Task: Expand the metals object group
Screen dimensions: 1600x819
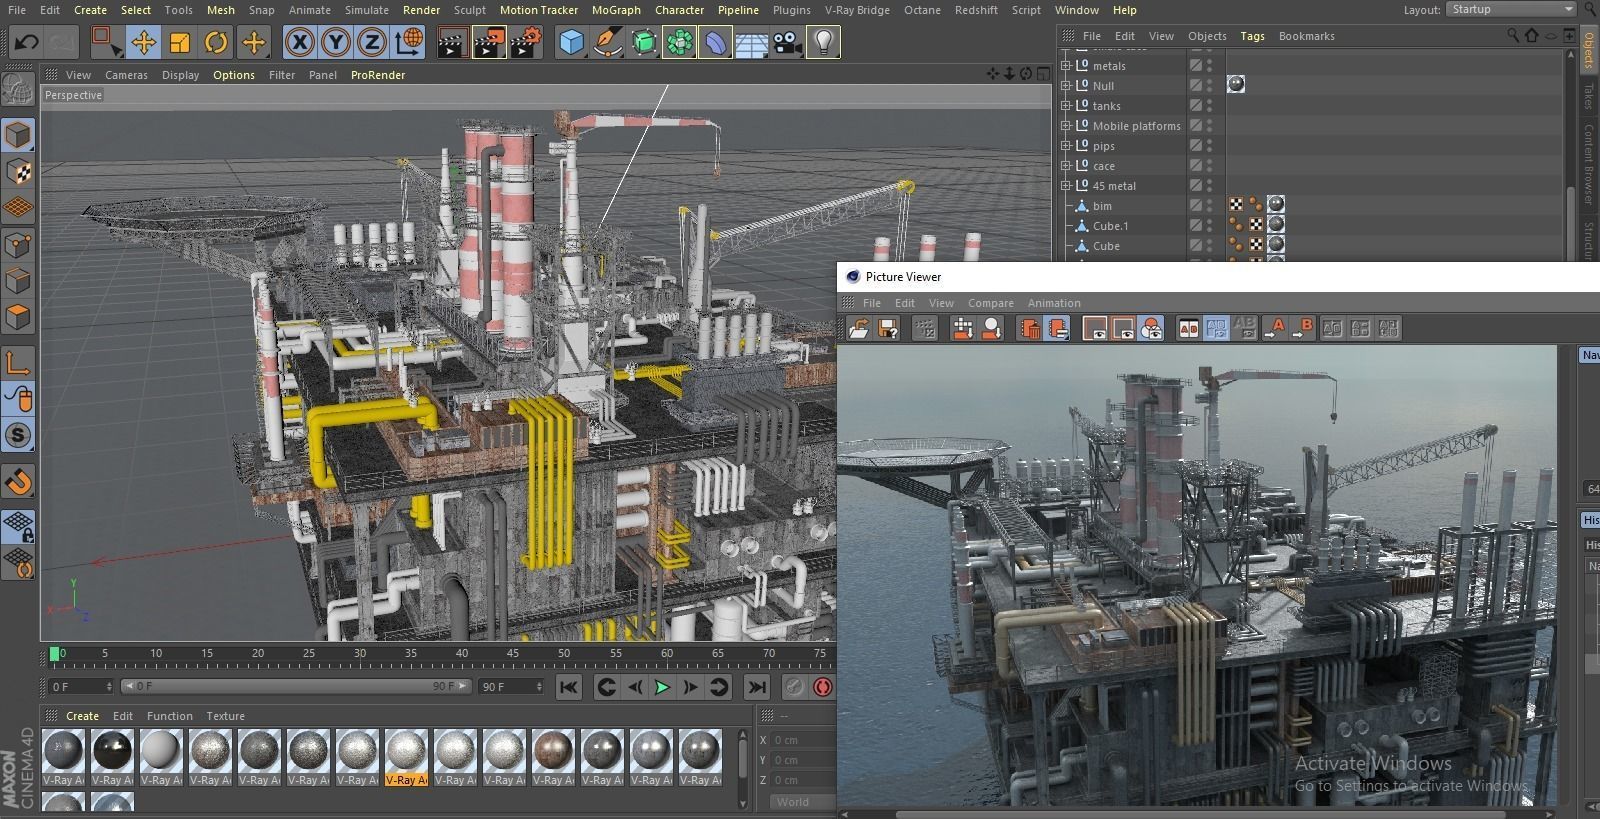Action: 1066,66
